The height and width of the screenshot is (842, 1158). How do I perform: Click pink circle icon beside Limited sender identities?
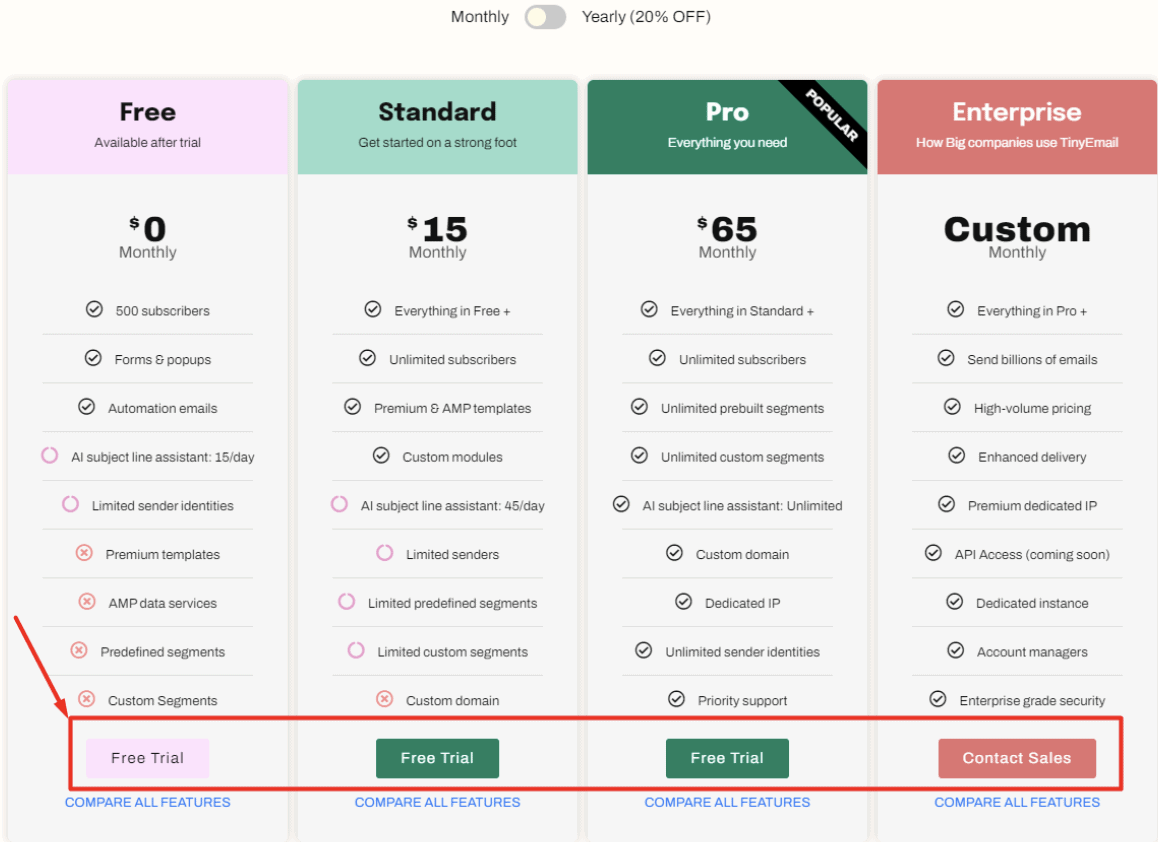70,504
